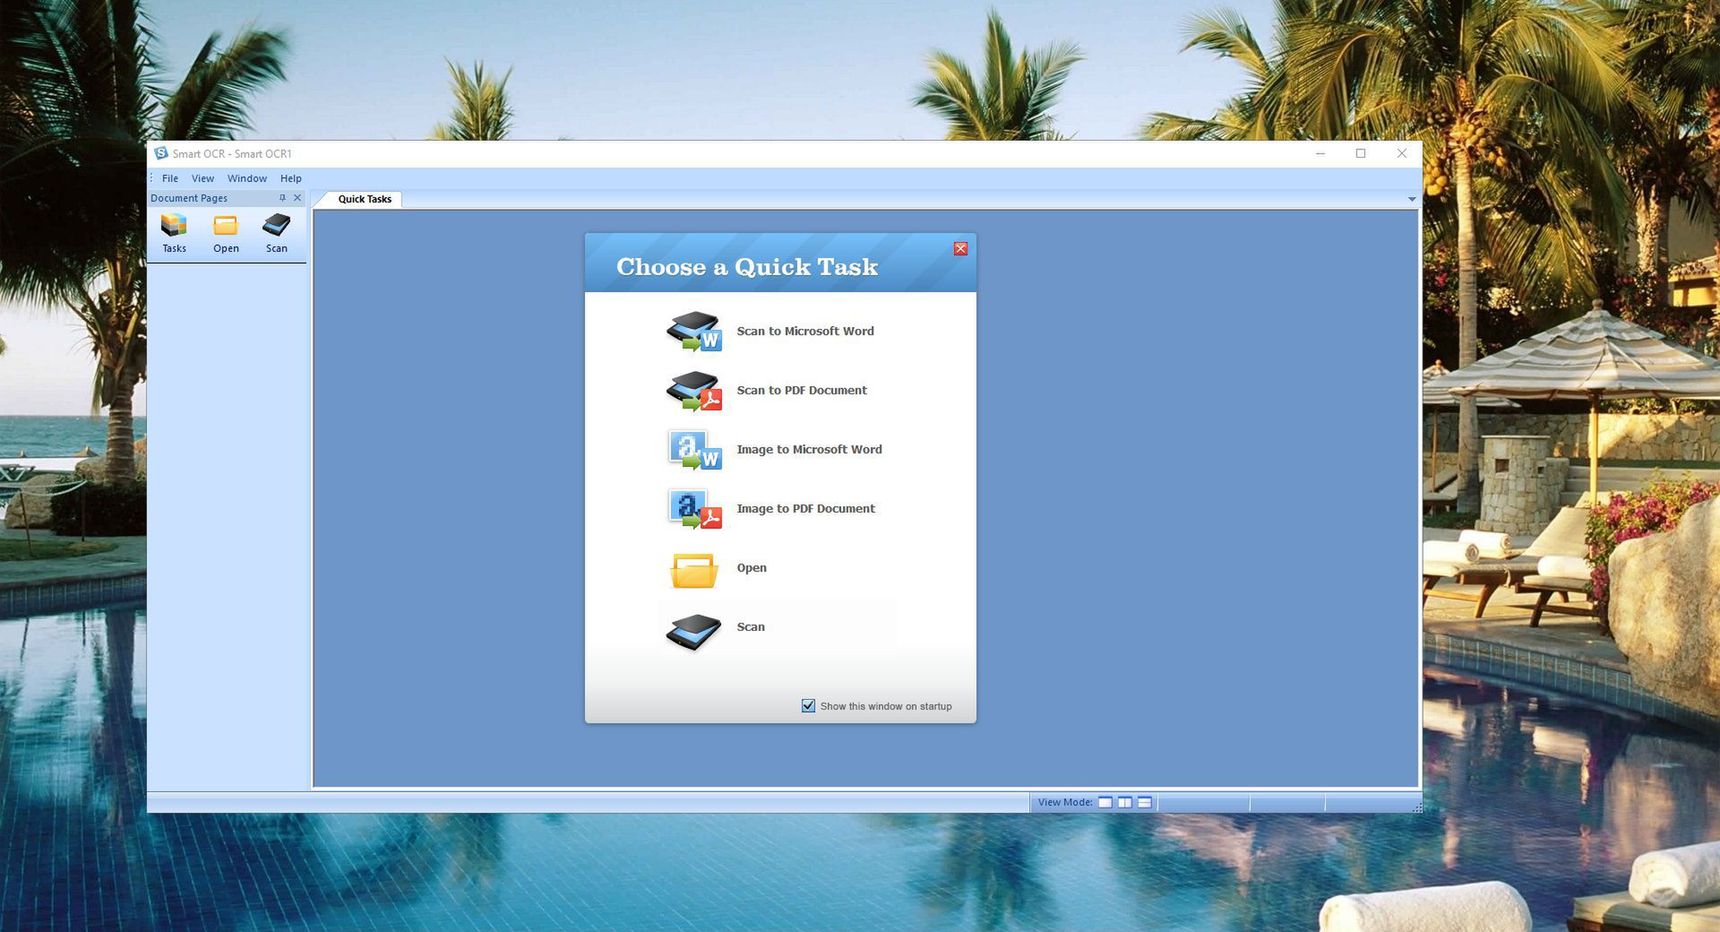The width and height of the screenshot is (1720, 932).
Task: Open the File menu
Action: [170, 178]
